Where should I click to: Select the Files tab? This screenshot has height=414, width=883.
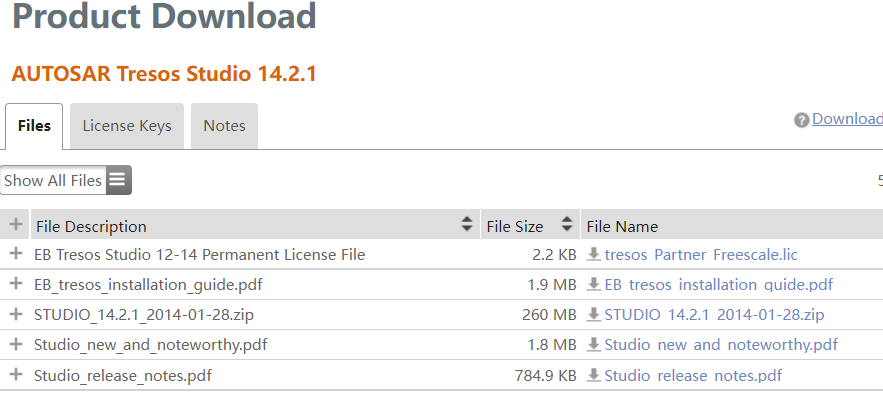pos(34,126)
